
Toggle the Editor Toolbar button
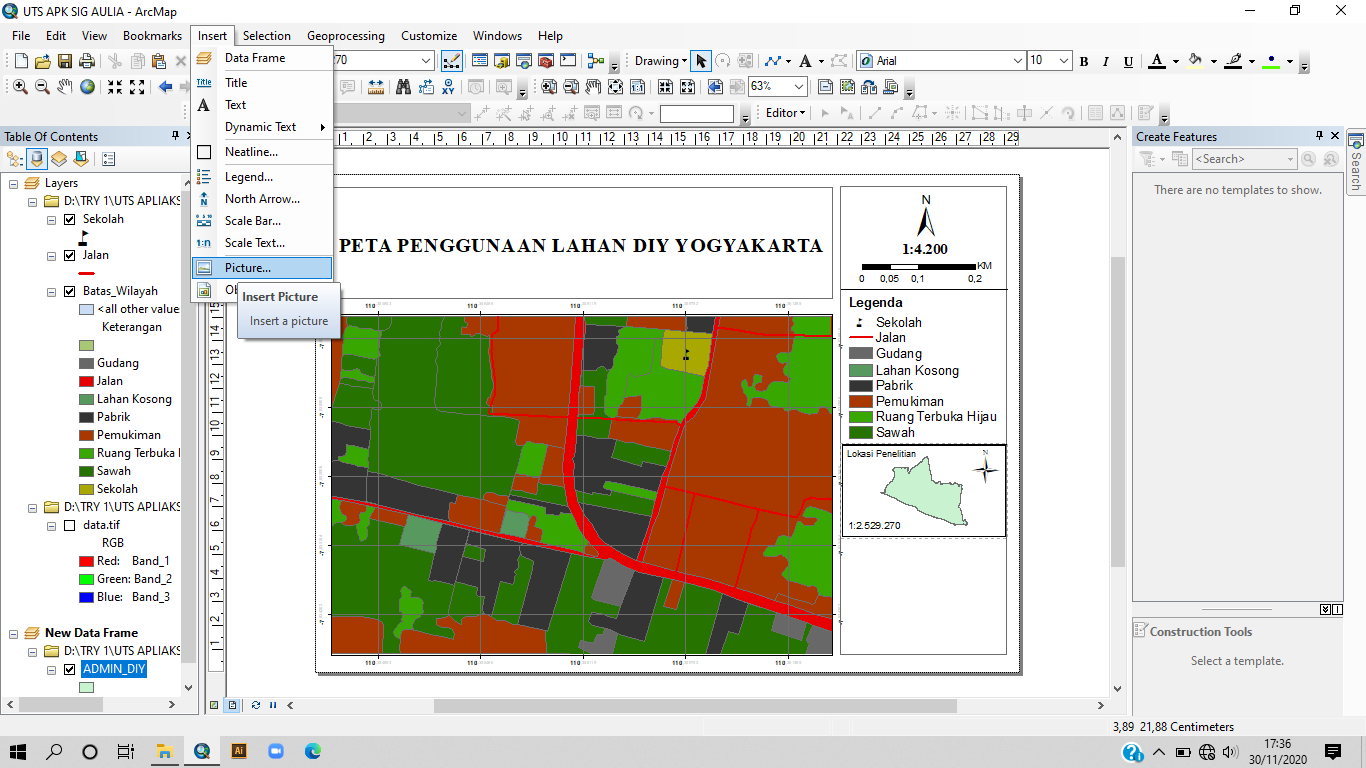pos(451,61)
